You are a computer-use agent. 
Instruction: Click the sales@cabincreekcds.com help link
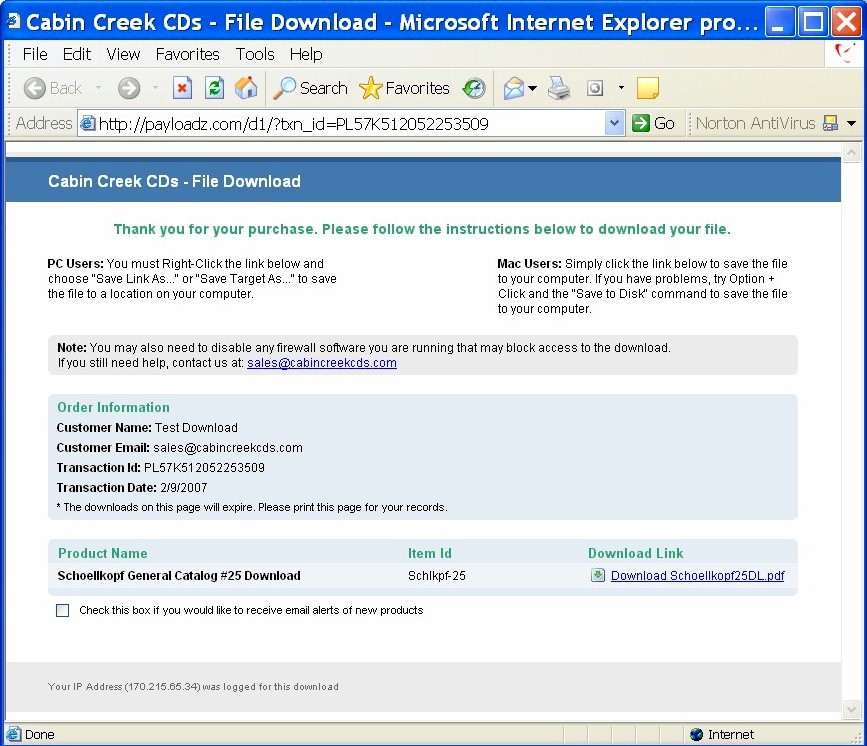pyautogui.click(x=322, y=363)
